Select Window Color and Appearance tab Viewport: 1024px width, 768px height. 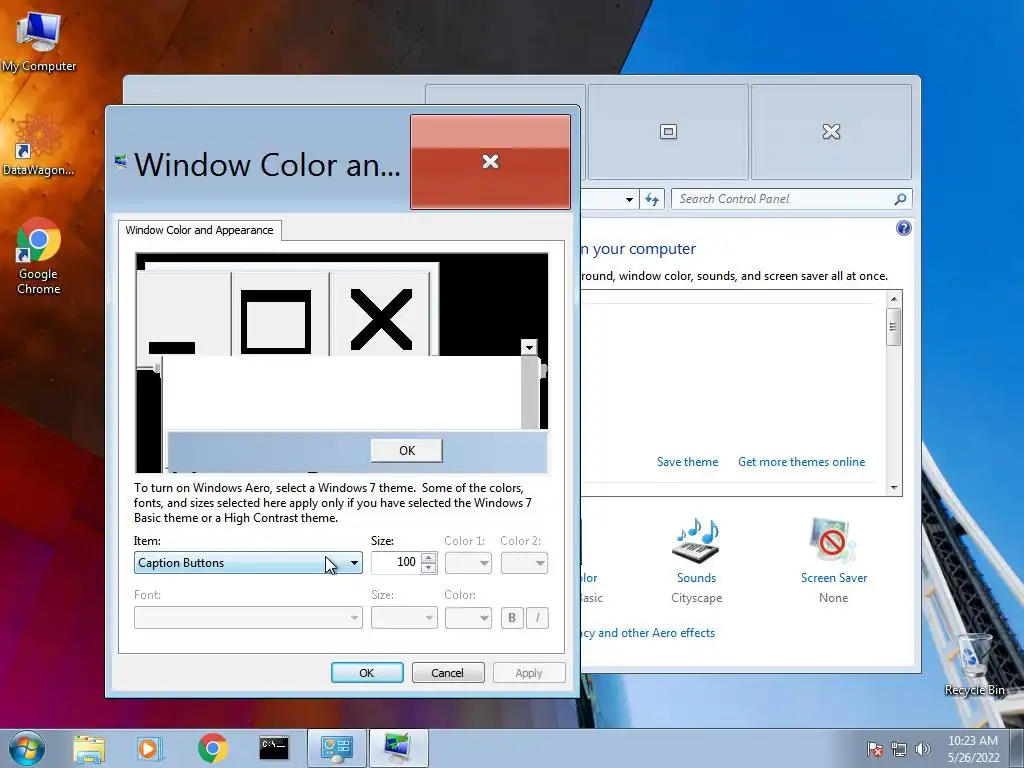click(x=199, y=231)
